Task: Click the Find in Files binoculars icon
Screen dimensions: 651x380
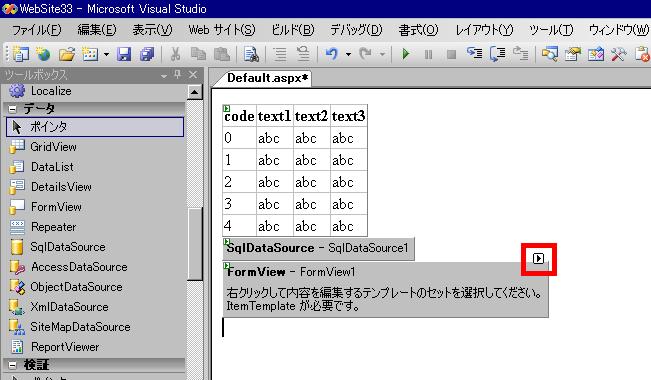Action: pyautogui.click(x=251, y=54)
